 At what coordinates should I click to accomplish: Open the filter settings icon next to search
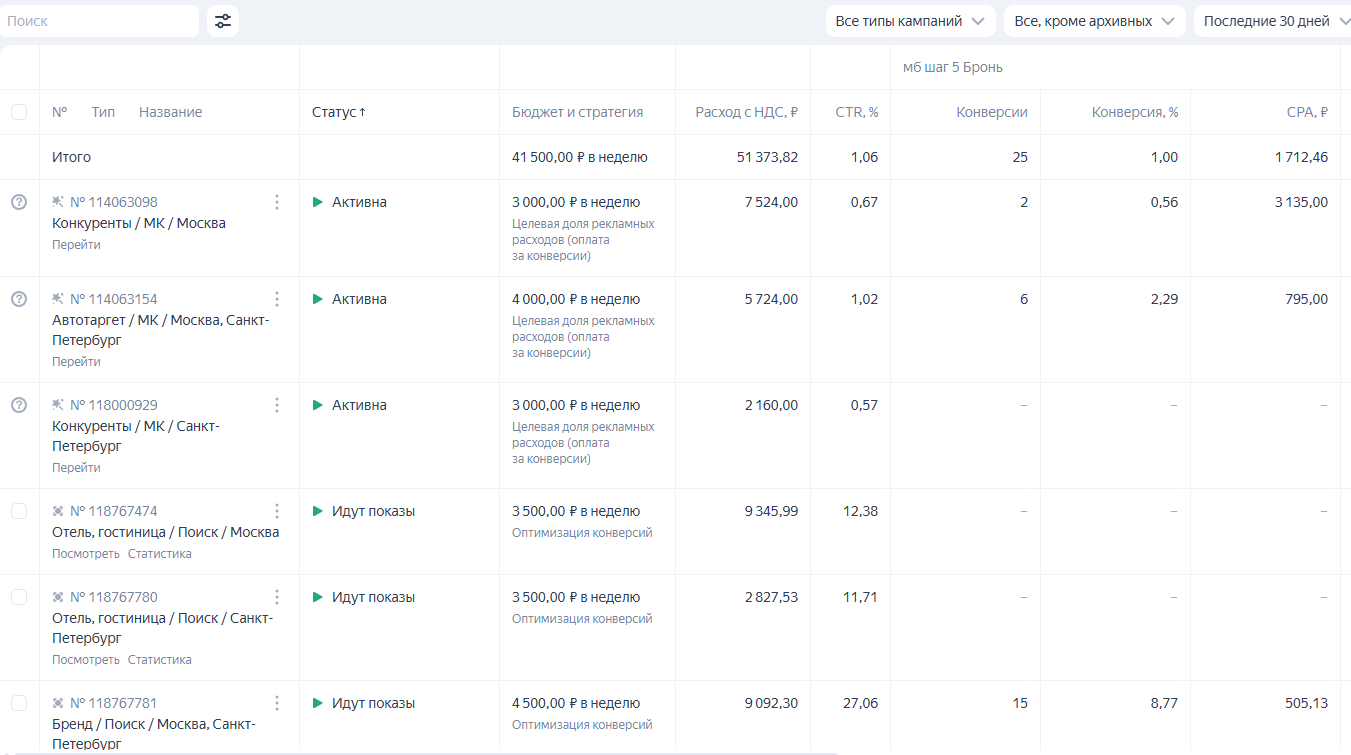tap(223, 21)
